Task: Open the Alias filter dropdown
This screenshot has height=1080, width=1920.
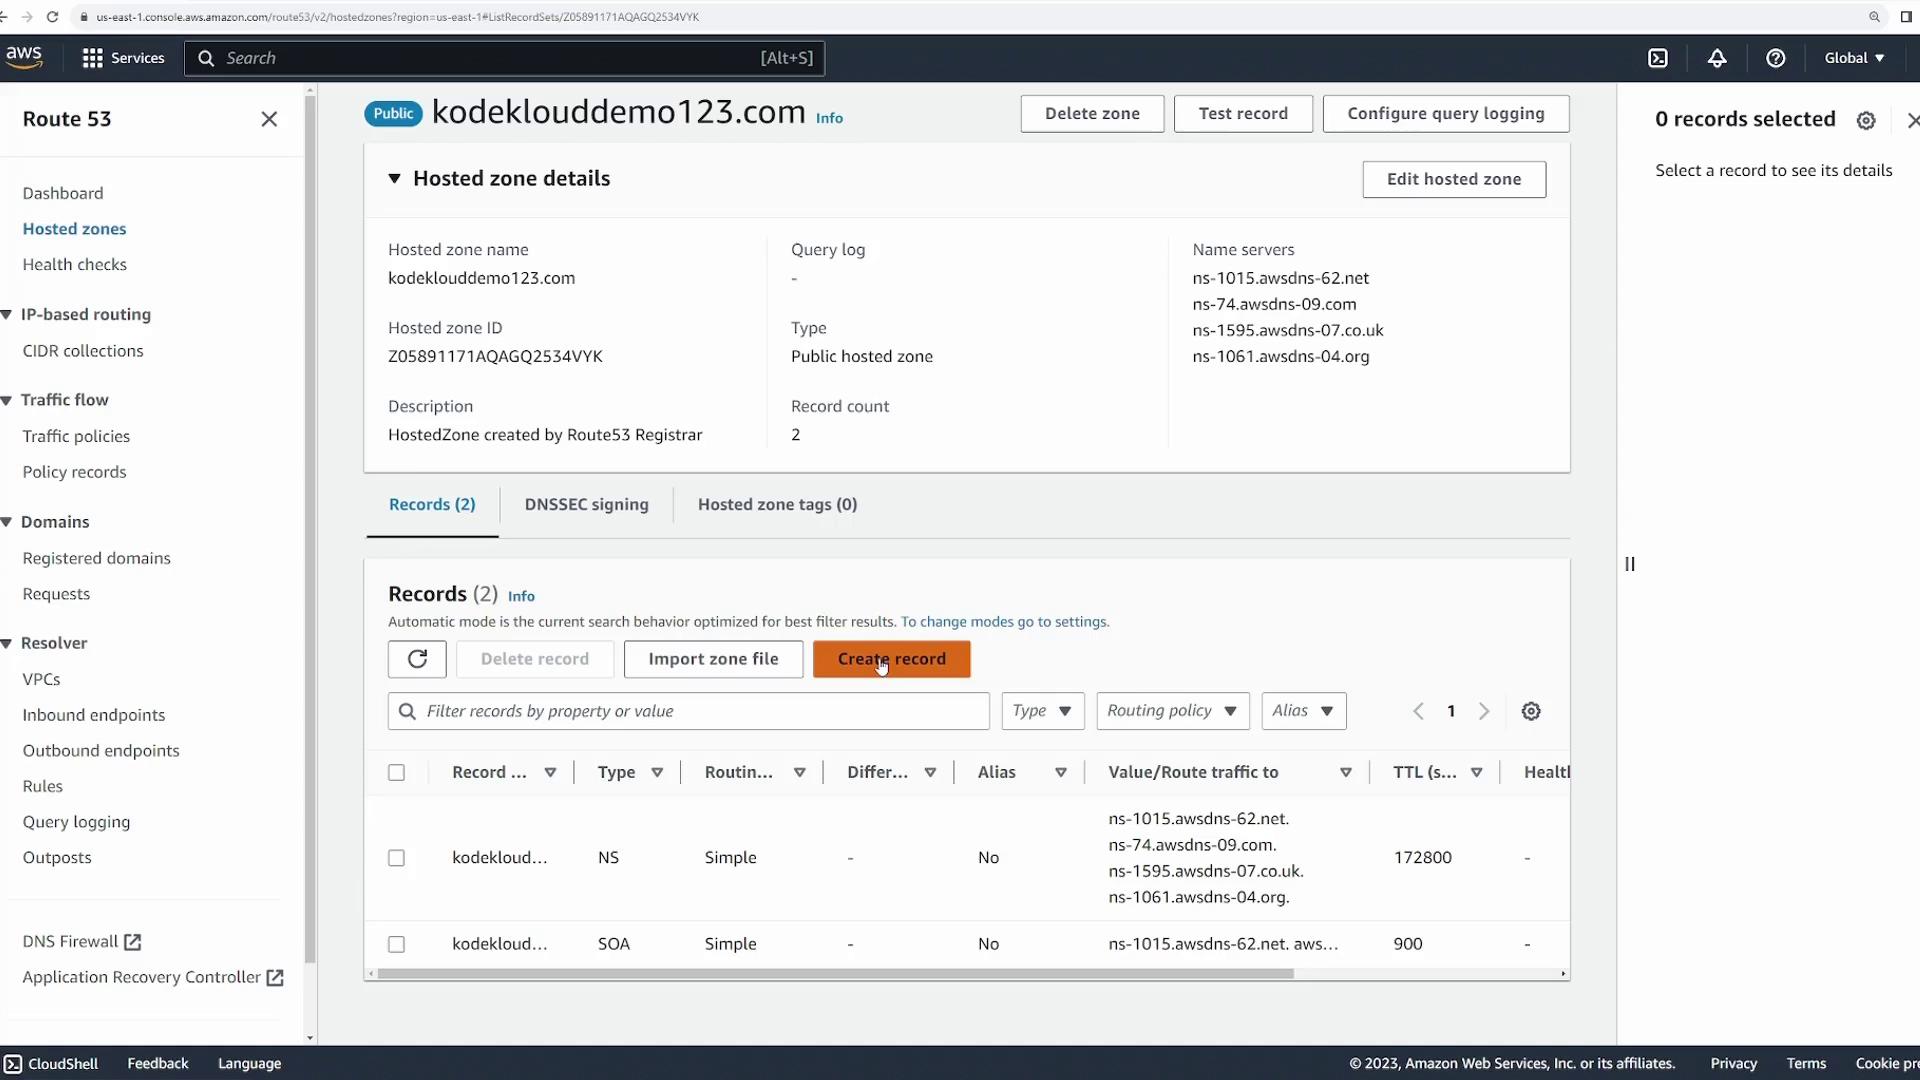Action: (x=1304, y=711)
